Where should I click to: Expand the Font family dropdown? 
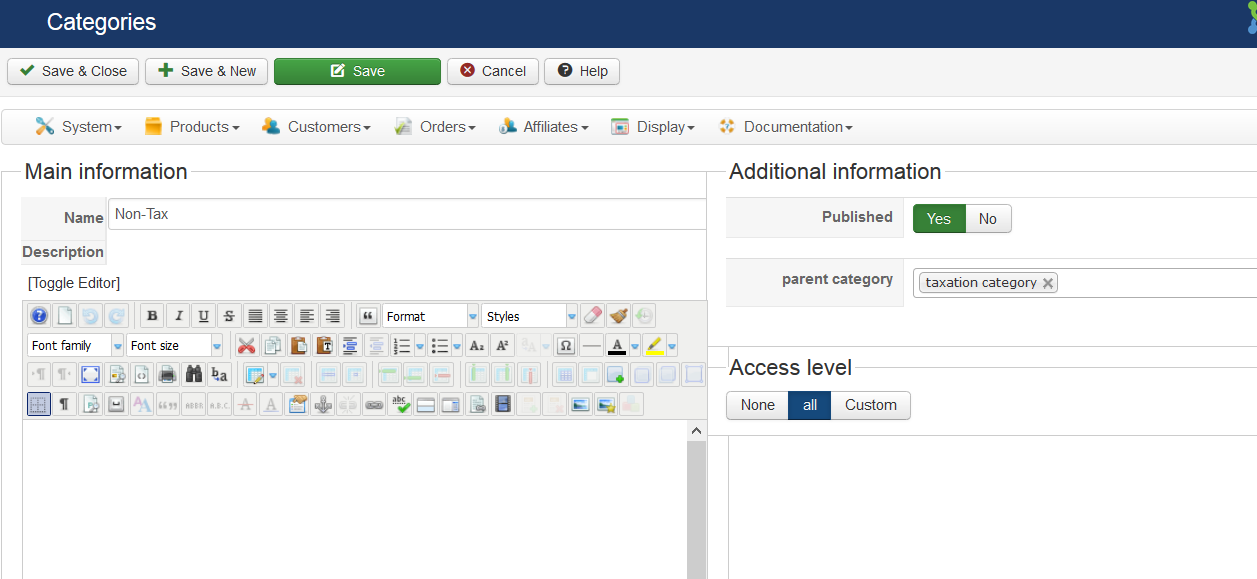[75, 346]
